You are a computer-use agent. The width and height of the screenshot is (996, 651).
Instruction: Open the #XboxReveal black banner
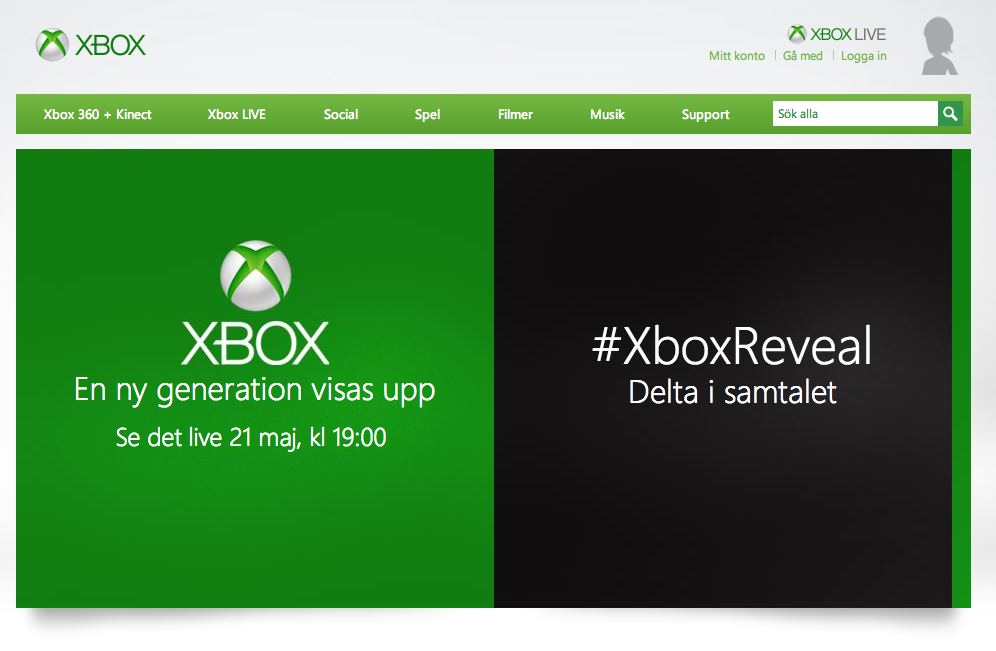click(723, 379)
